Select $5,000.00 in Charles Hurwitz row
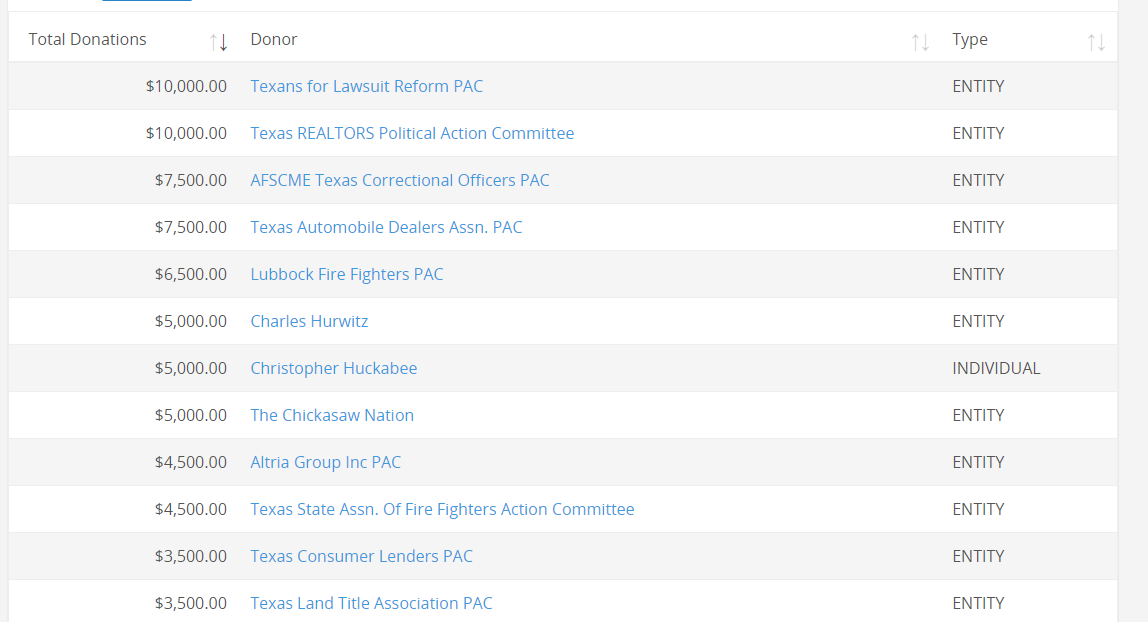Viewport: 1148px width, 622px height. click(x=190, y=321)
